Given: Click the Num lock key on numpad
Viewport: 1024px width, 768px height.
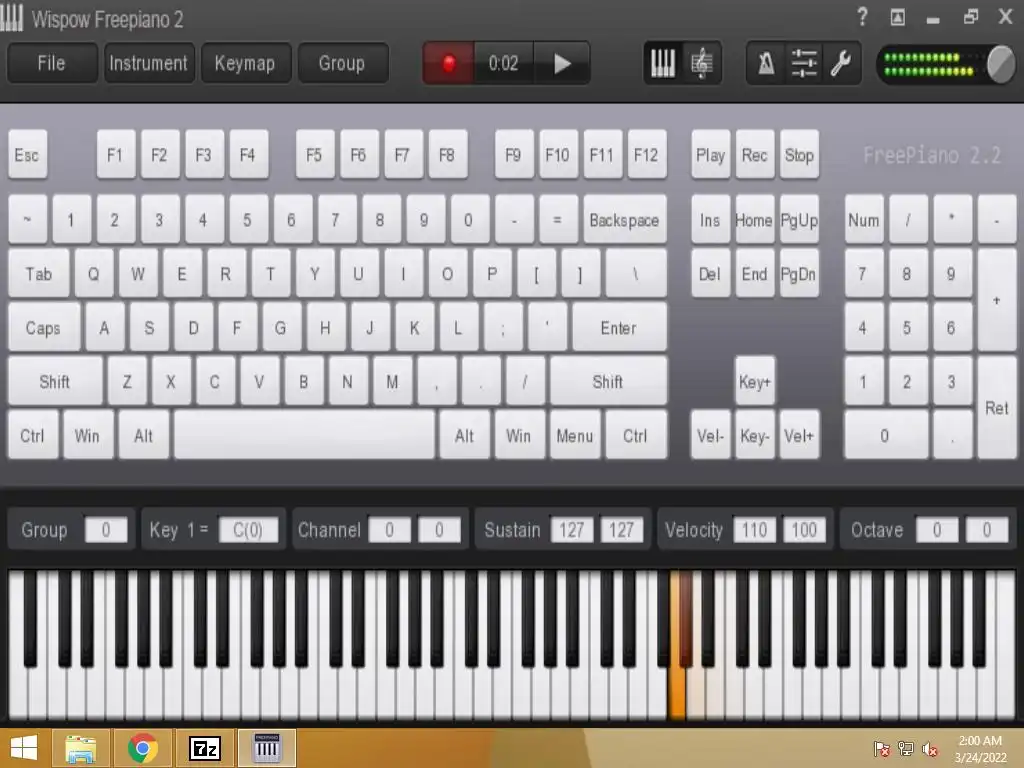Looking at the screenshot, I should pos(864,220).
